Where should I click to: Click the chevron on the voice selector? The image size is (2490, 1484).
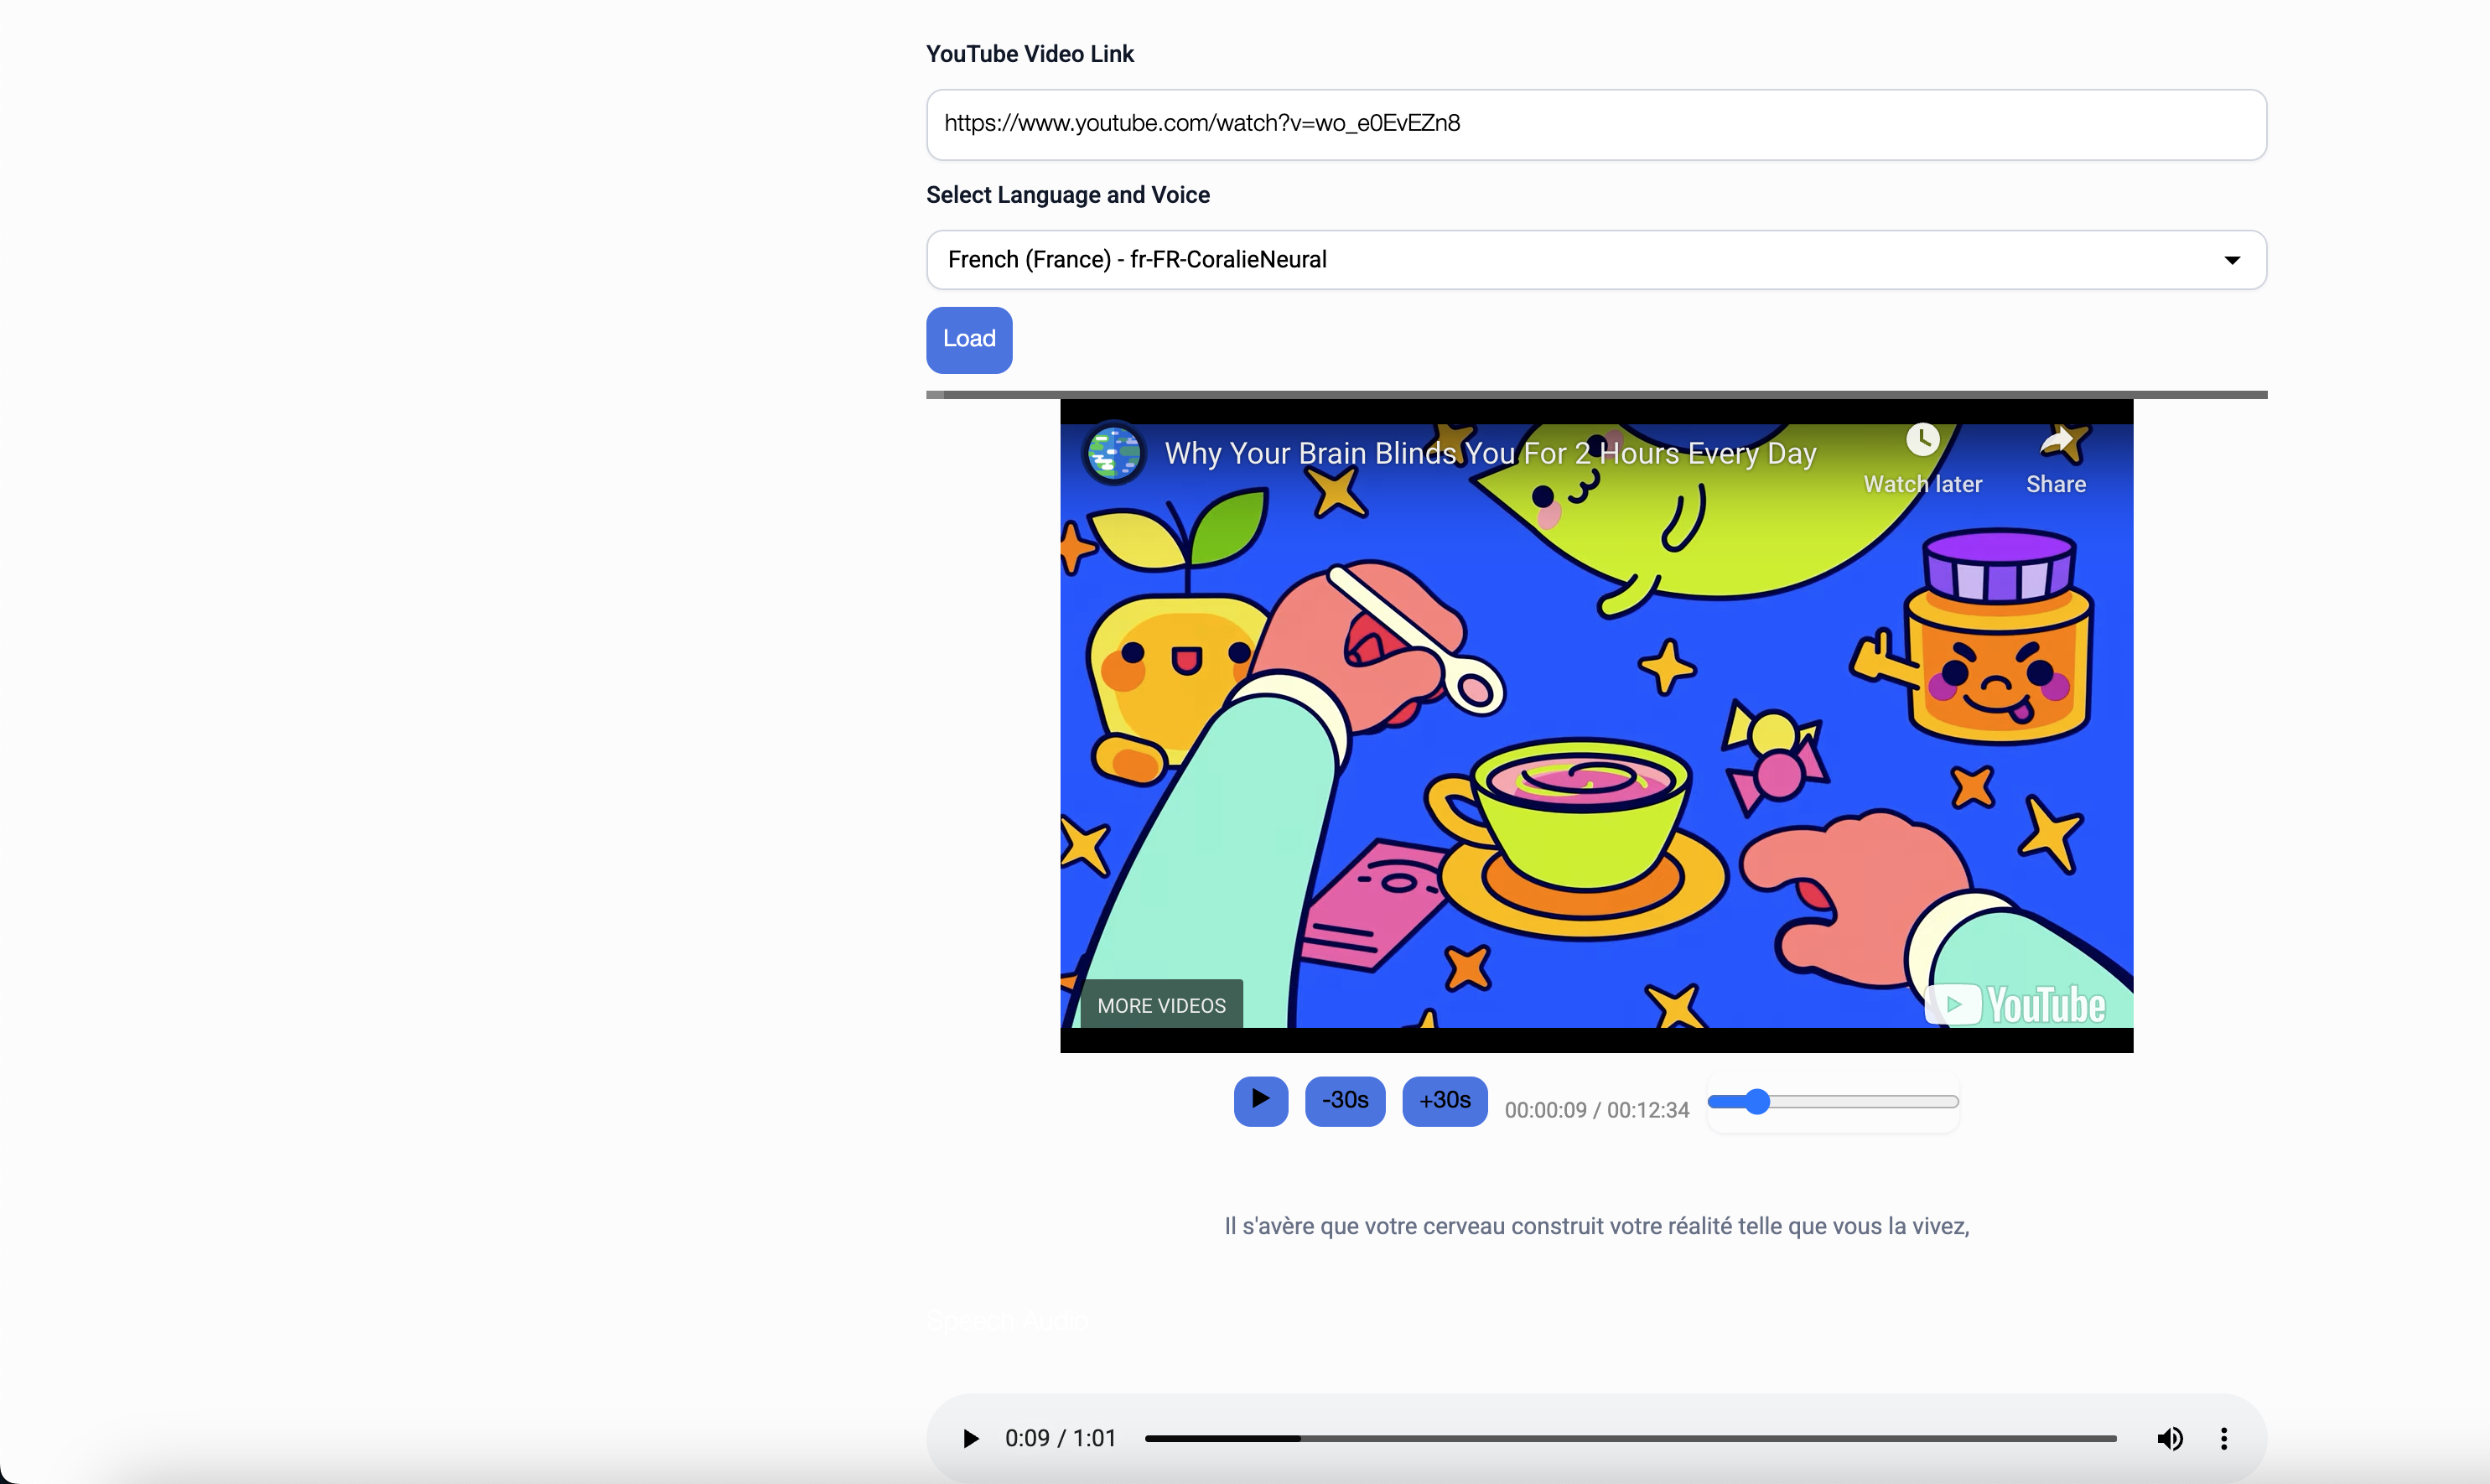coord(2231,259)
